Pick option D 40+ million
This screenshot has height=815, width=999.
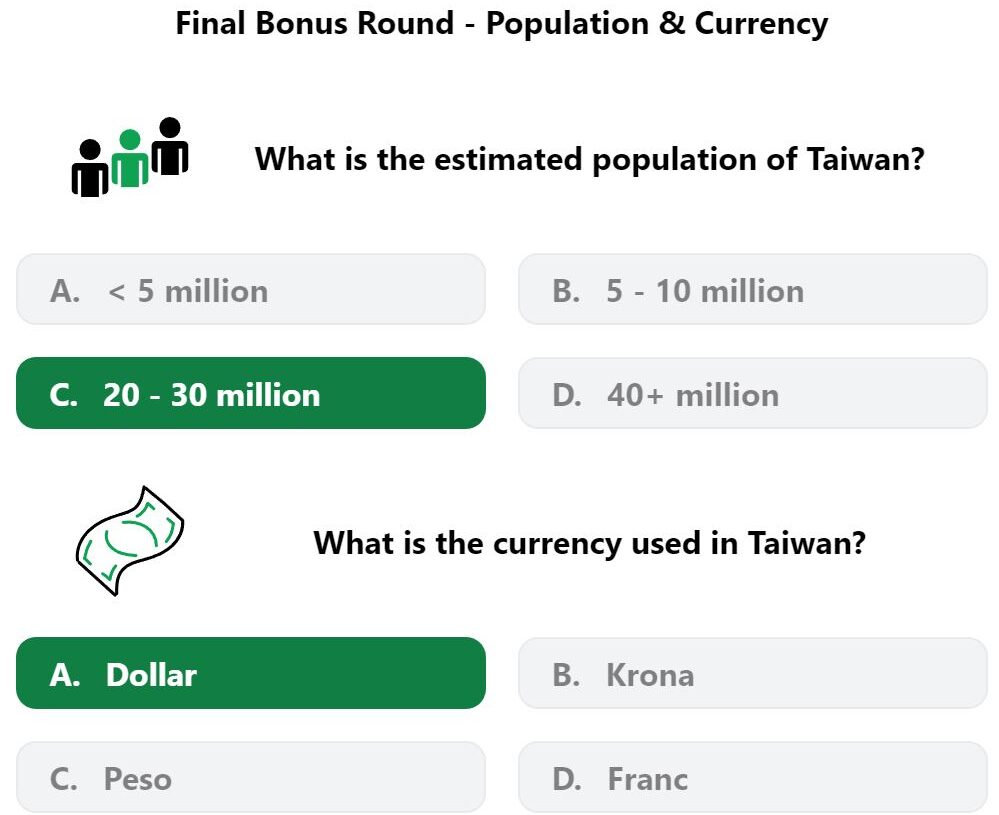(x=753, y=393)
